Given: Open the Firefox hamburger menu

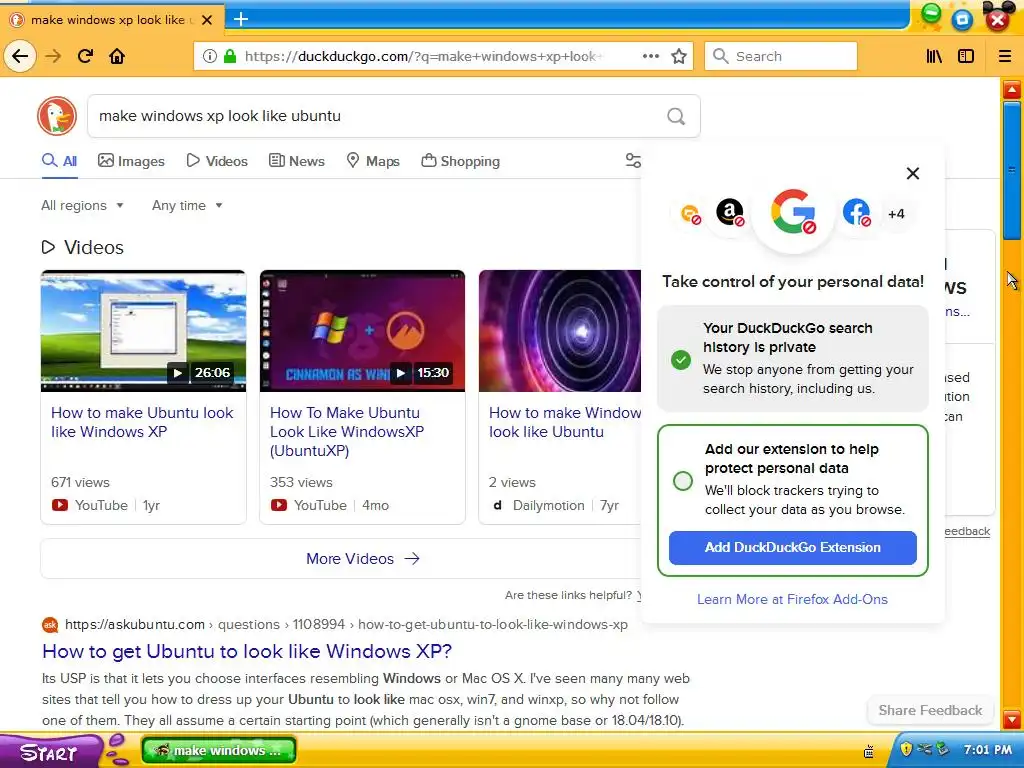Looking at the screenshot, I should coord(1004,56).
